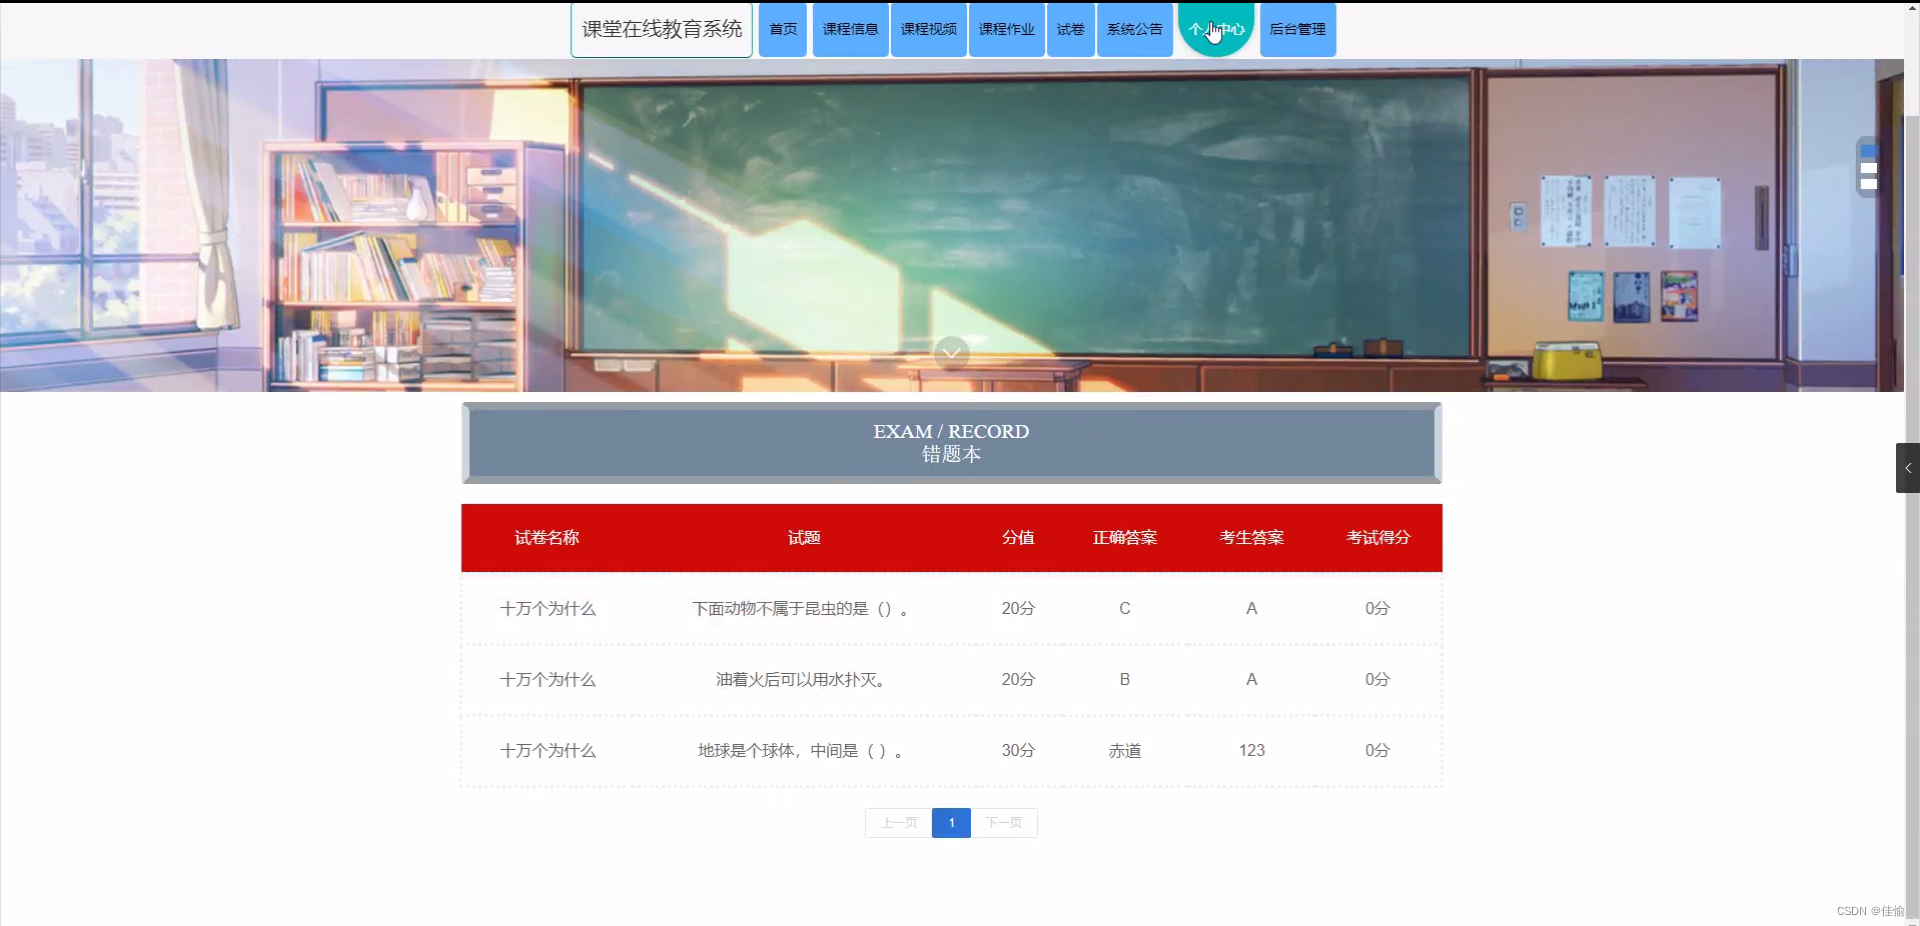This screenshot has height=926, width=1920.
Task: Open the 课程视频 navigation item
Action: coord(927,29)
